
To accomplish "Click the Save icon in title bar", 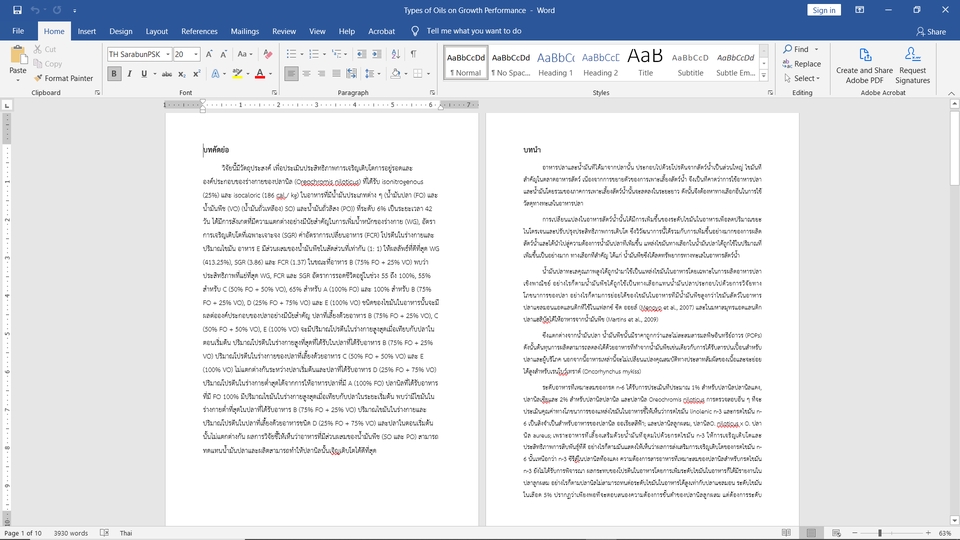I will pyautogui.click(x=17, y=10).
